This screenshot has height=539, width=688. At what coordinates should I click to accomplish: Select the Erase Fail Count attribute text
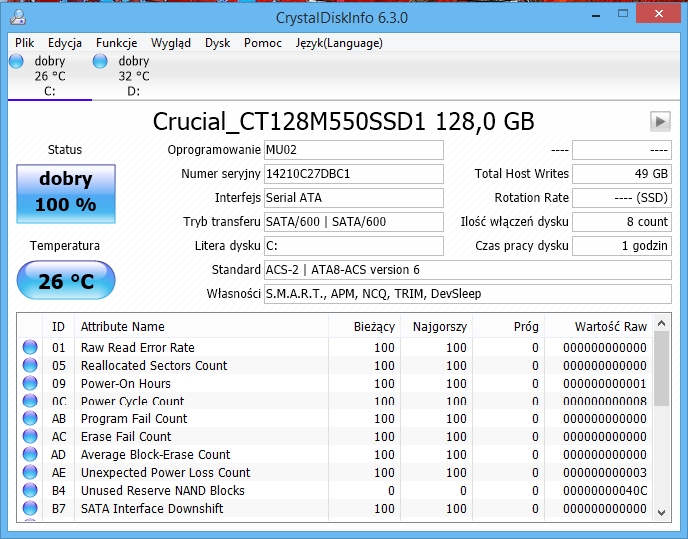click(x=126, y=437)
